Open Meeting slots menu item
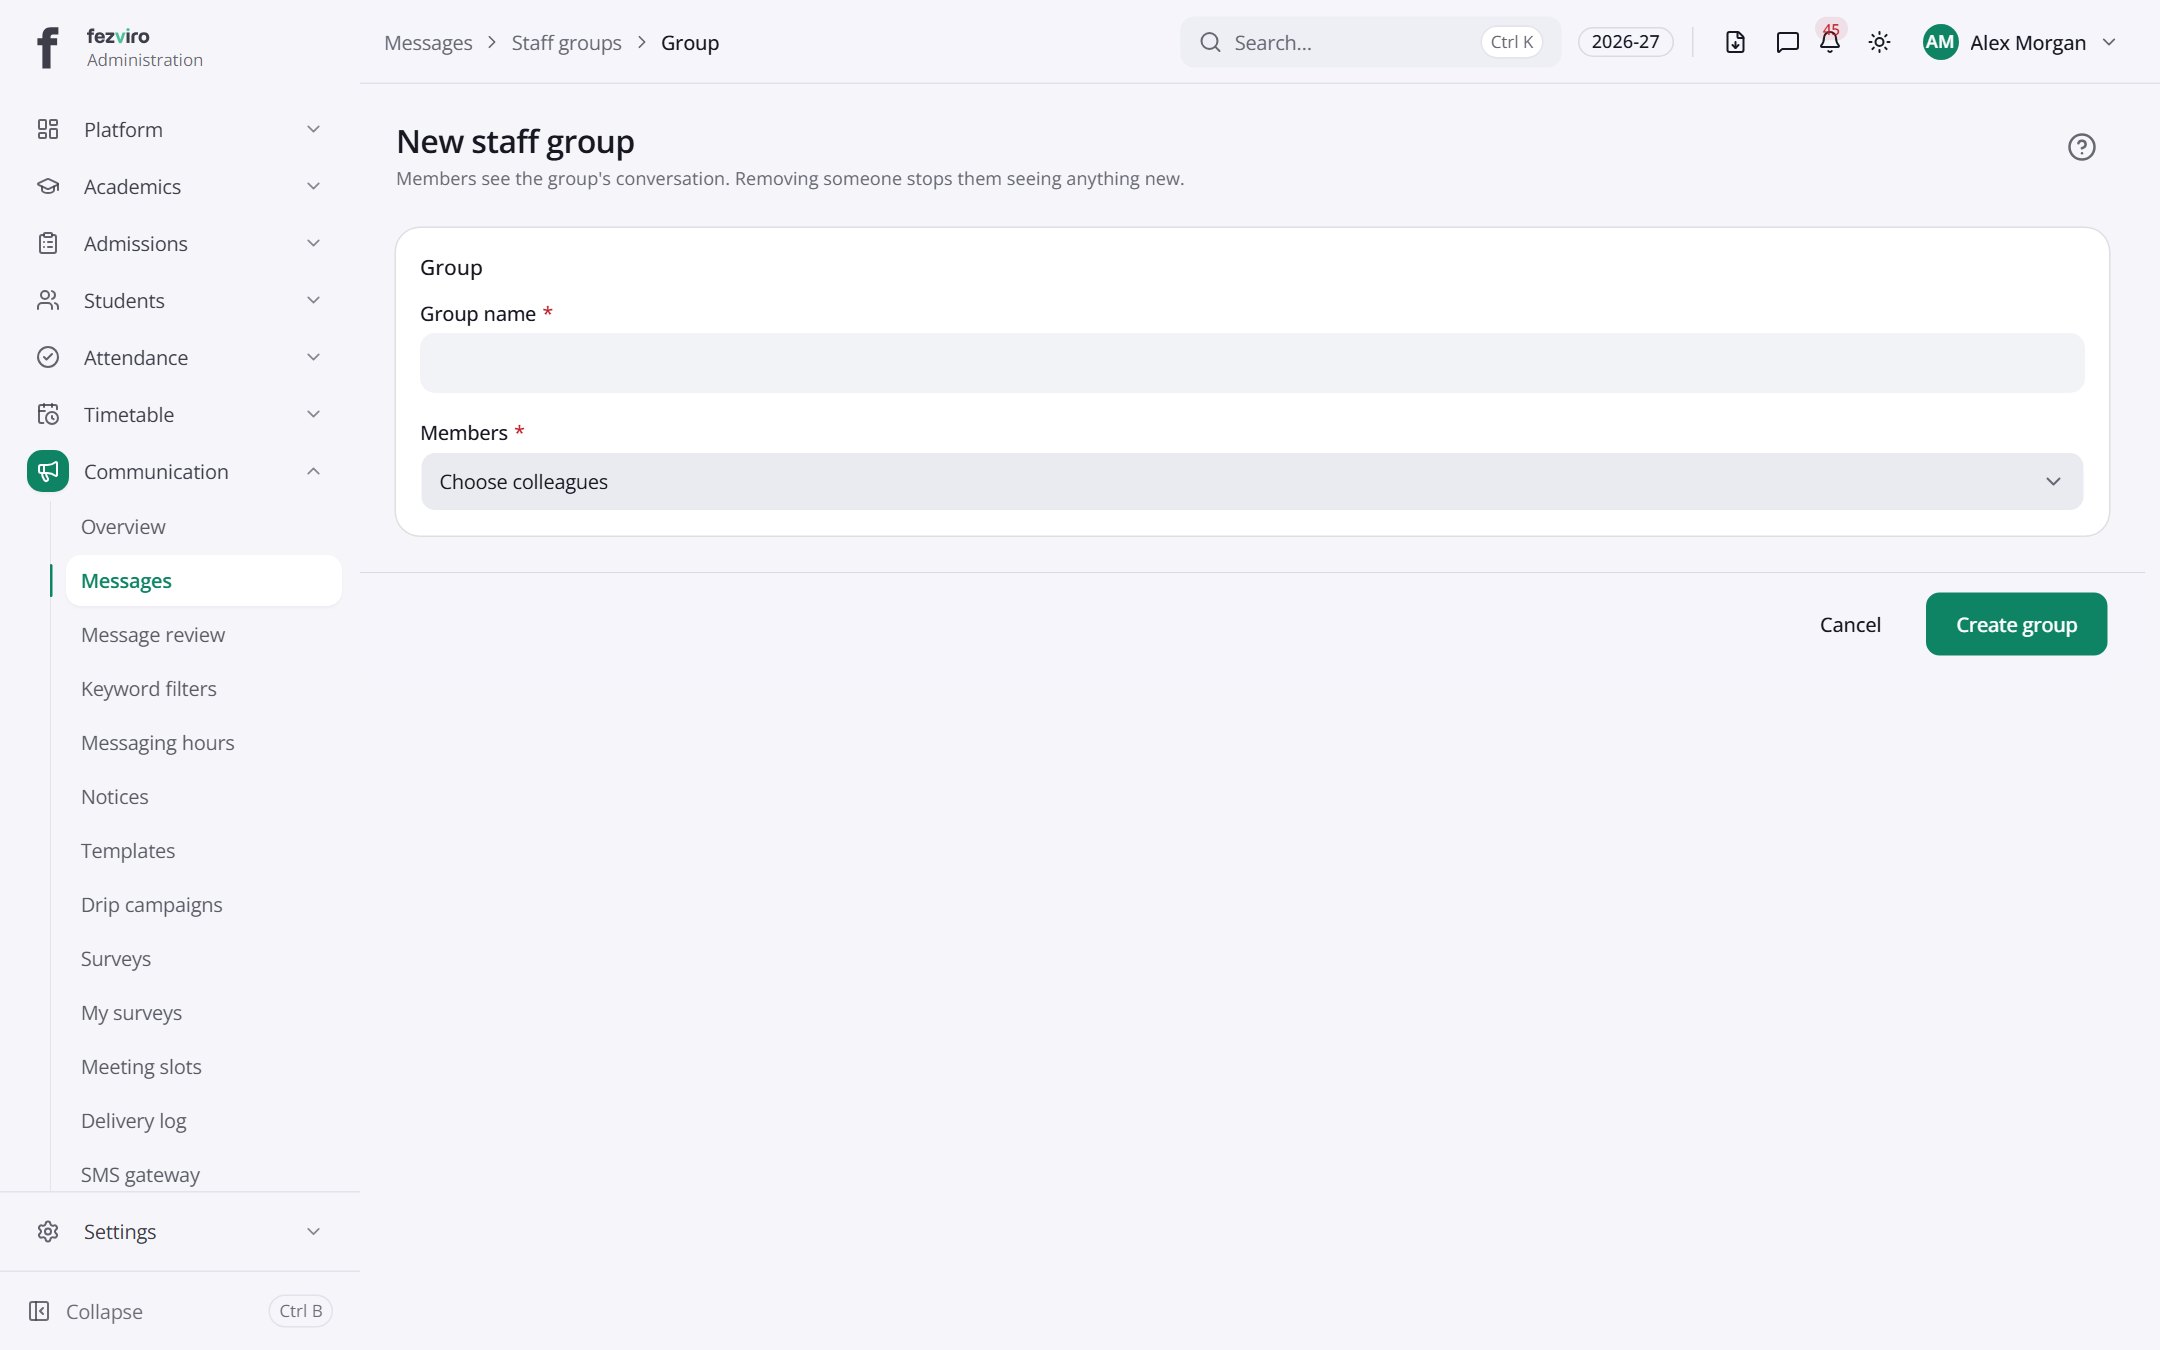2160x1350 pixels. 141,1066
